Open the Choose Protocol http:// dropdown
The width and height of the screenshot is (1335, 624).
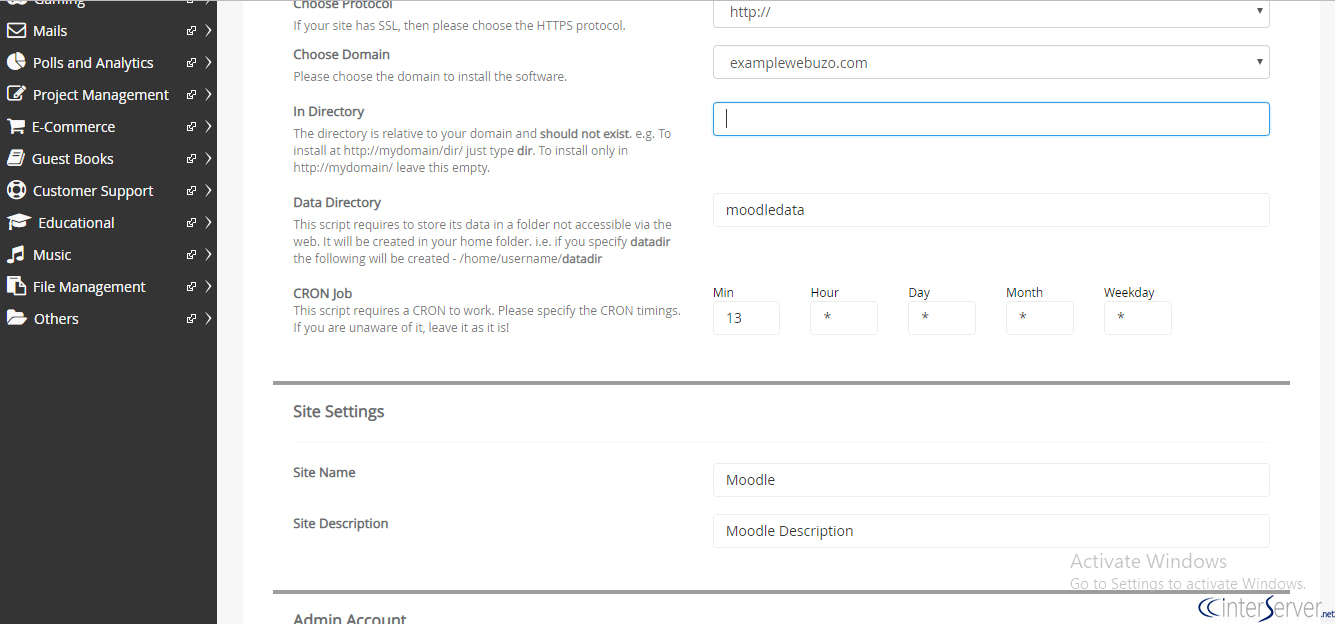tap(991, 12)
